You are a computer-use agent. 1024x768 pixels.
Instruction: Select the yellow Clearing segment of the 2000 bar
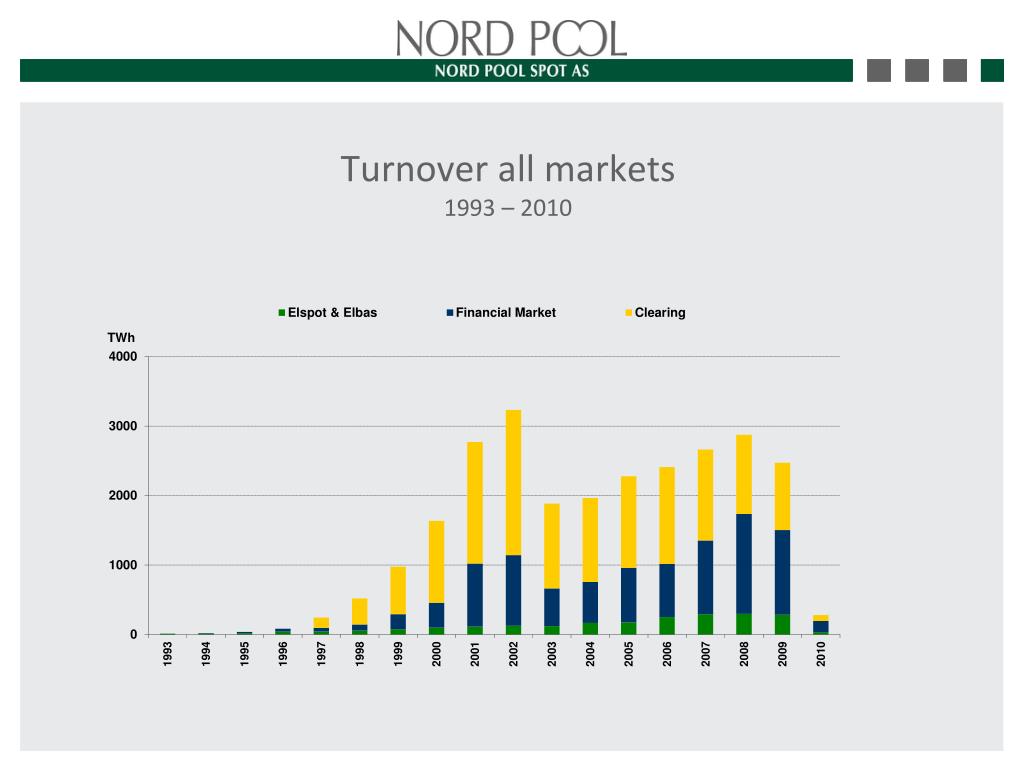(x=436, y=562)
